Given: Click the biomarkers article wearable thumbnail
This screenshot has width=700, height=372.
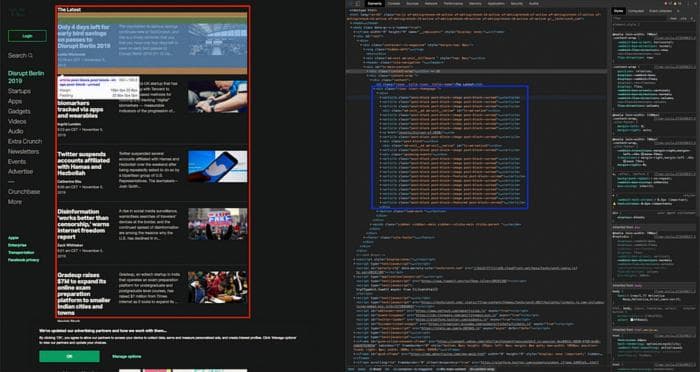Looking at the screenshot, I should [x=217, y=96].
